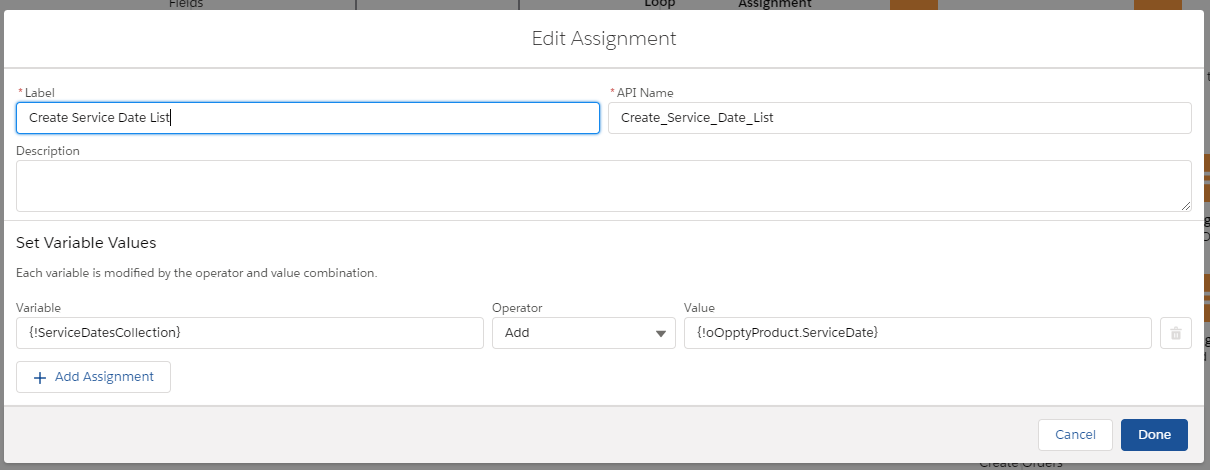Cancel the Edit Assignment dialog
This screenshot has height=470, width=1210.
point(1075,435)
